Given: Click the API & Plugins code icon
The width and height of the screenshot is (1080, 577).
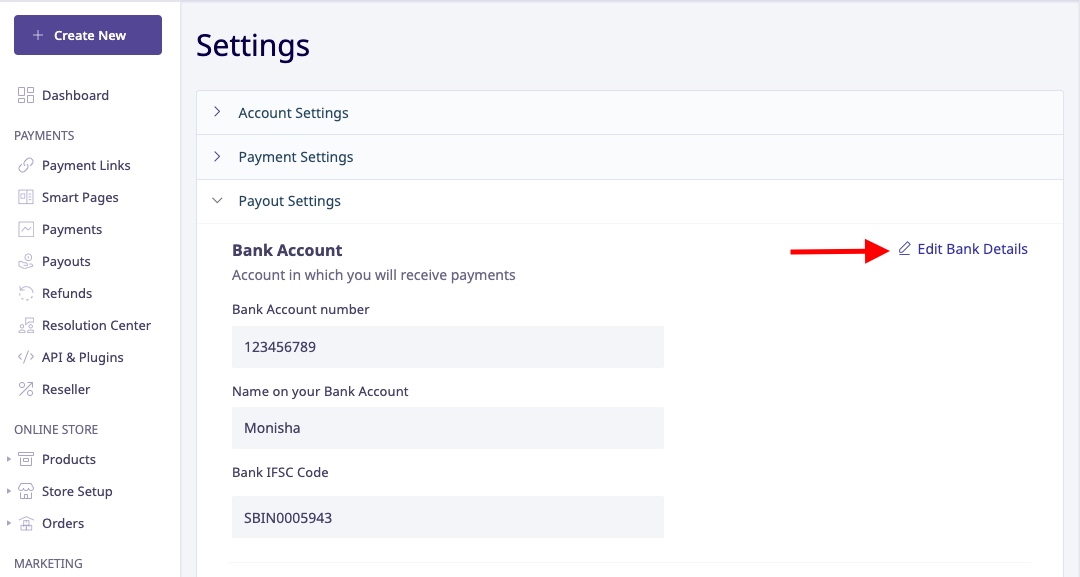Looking at the screenshot, I should point(25,357).
